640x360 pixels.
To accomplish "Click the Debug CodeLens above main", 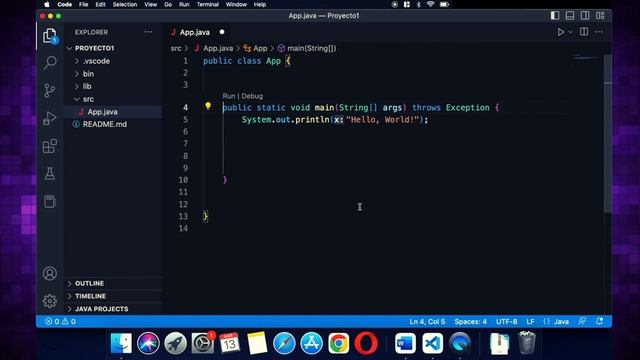I will pyautogui.click(x=252, y=96).
